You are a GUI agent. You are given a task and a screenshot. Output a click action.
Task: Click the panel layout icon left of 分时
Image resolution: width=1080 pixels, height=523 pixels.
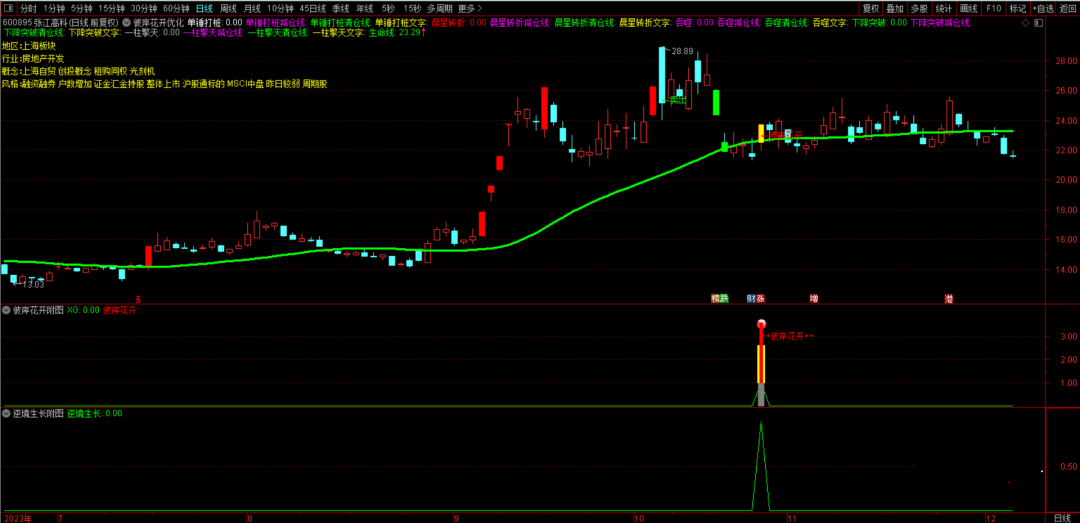10,8
